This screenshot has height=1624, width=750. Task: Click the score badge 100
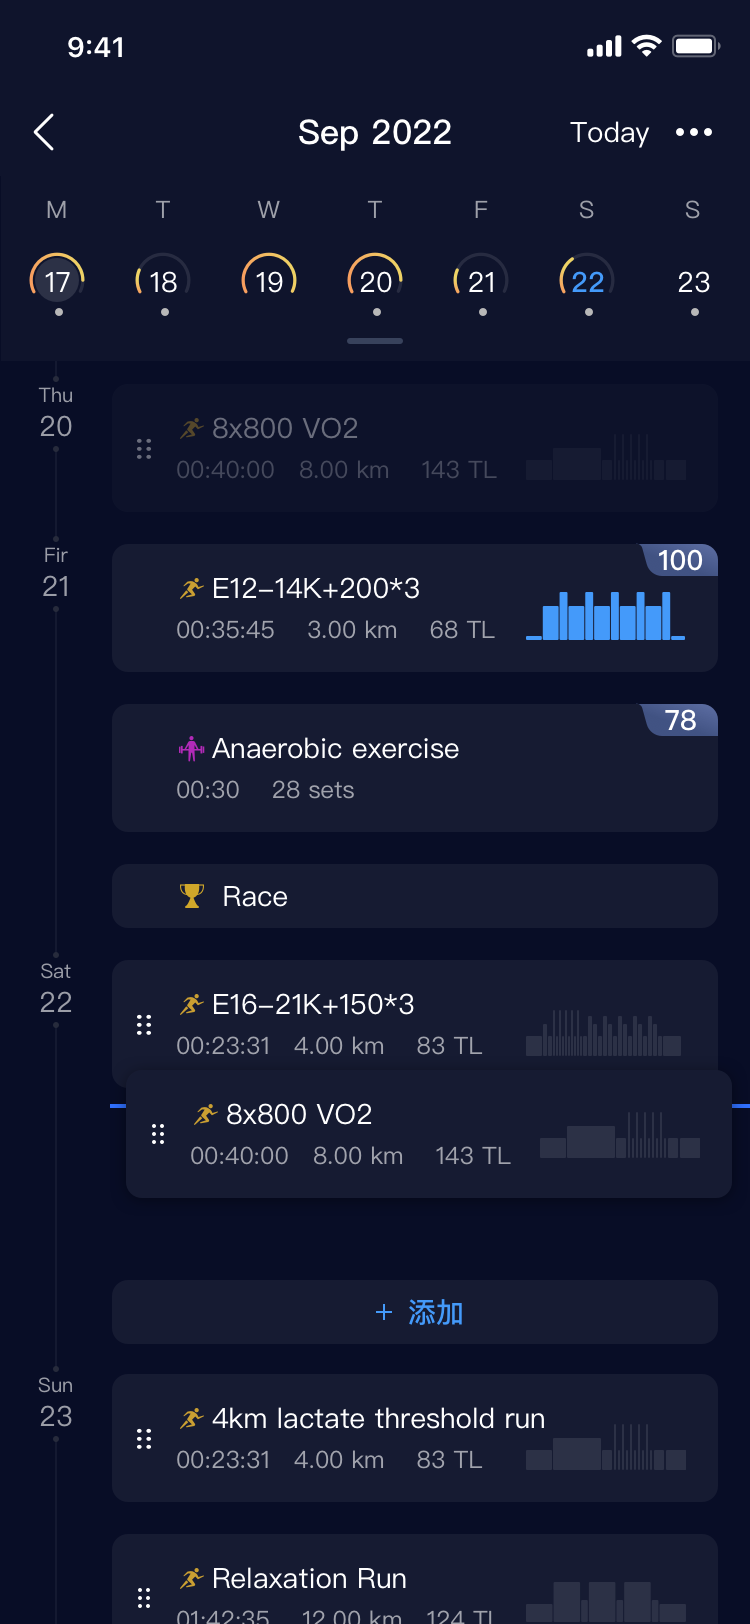pos(680,560)
